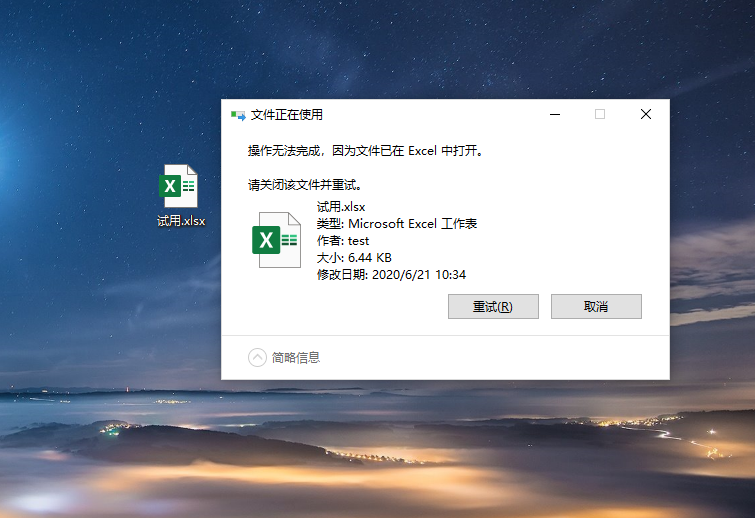Select the 试用.xlsx desktop file icon
This screenshot has height=518, width=755.
click(179, 186)
